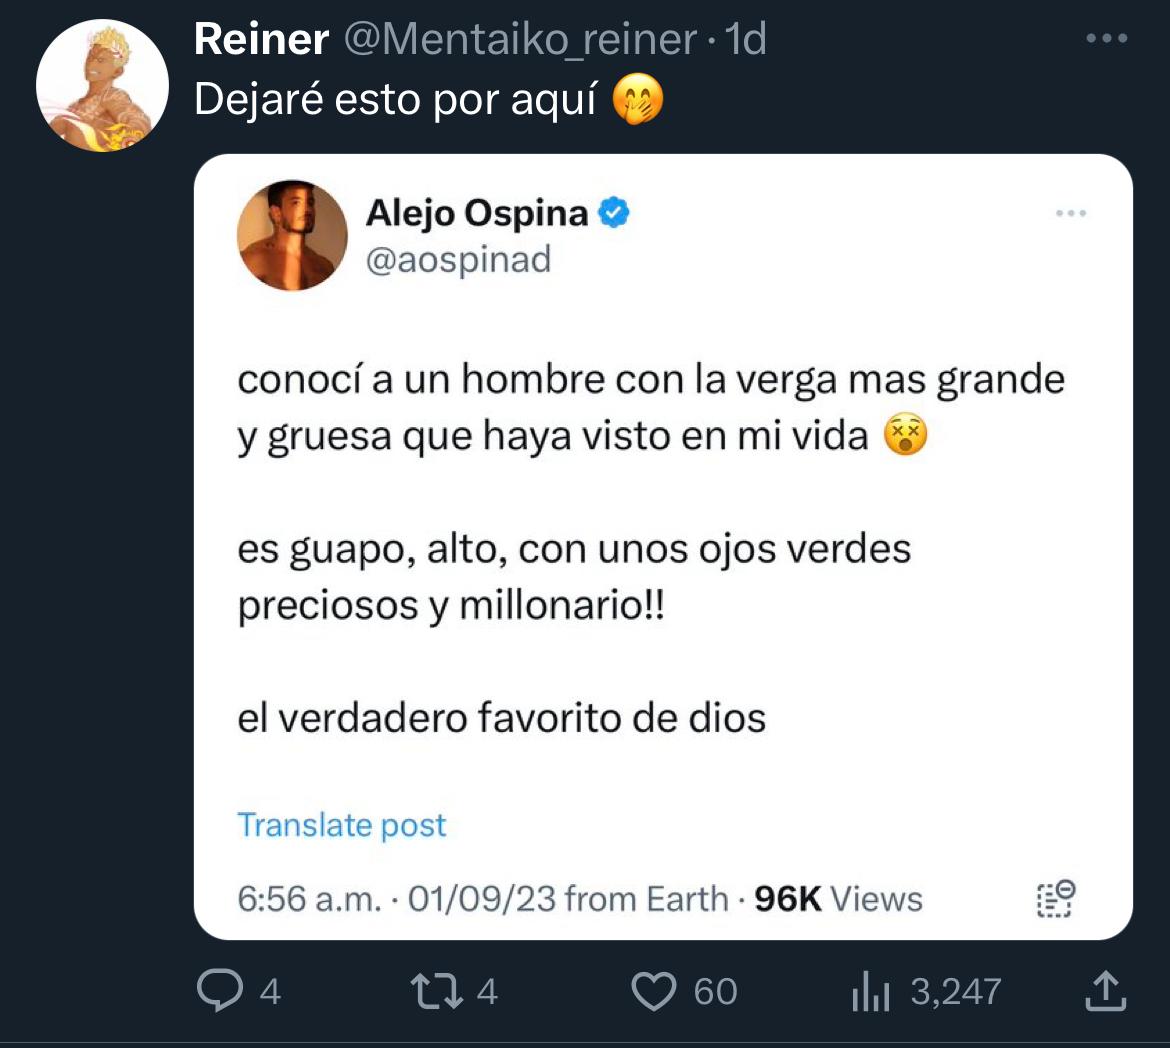Click the 96K Views counter
The width and height of the screenshot is (1170, 1048).
pyautogui.click(x=838, y=898)
